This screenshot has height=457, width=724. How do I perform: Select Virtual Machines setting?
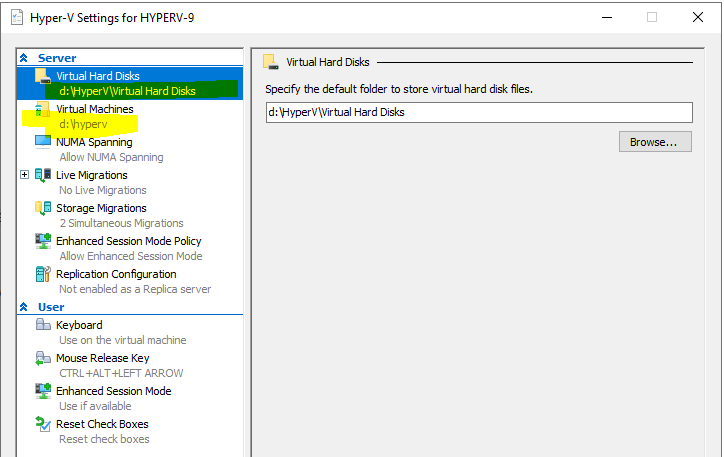click(x=95, y=109)
